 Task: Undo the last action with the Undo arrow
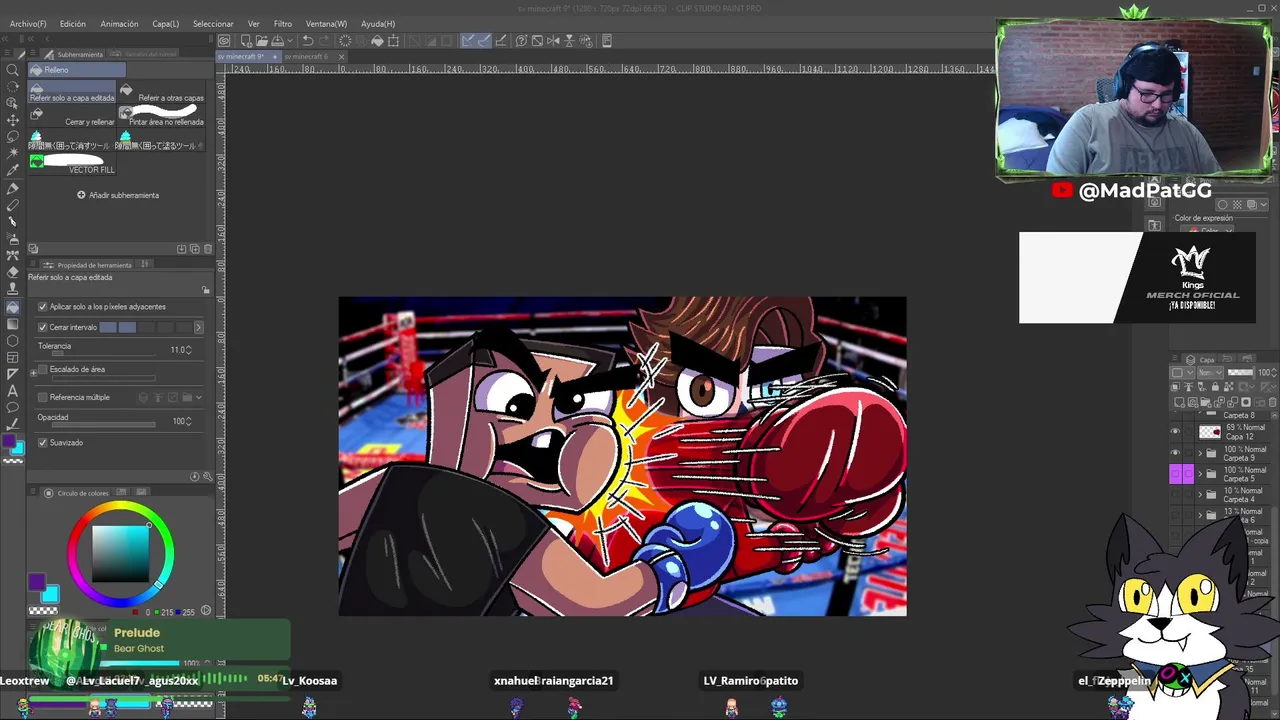[308, 41]
